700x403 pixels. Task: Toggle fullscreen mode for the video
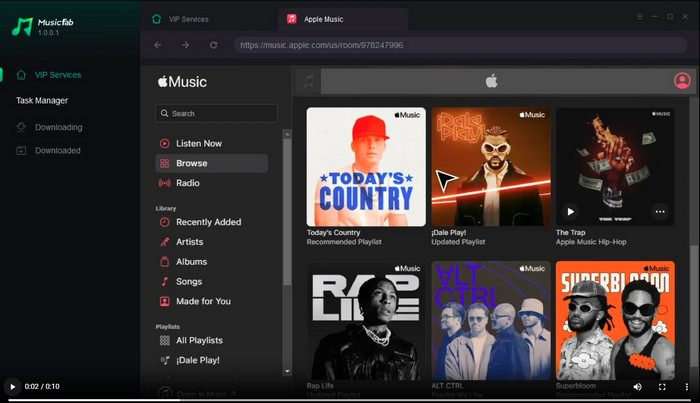click(x=661, y=386)
